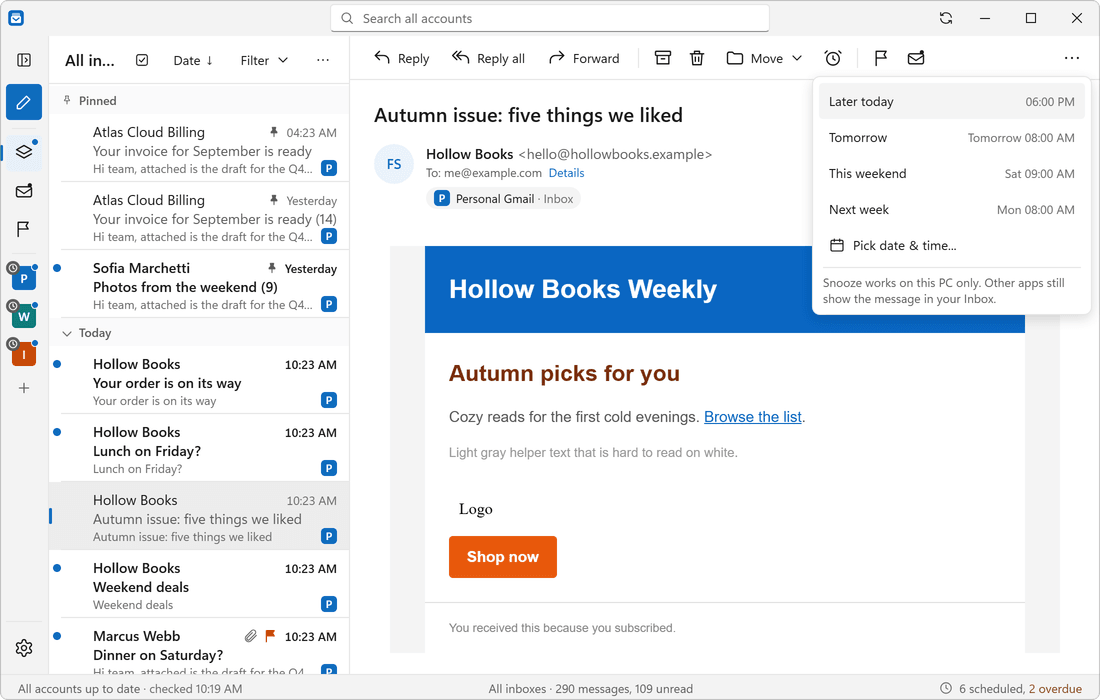
Task: Open the flagged messages sidebar icon
Action: point(24,229)
